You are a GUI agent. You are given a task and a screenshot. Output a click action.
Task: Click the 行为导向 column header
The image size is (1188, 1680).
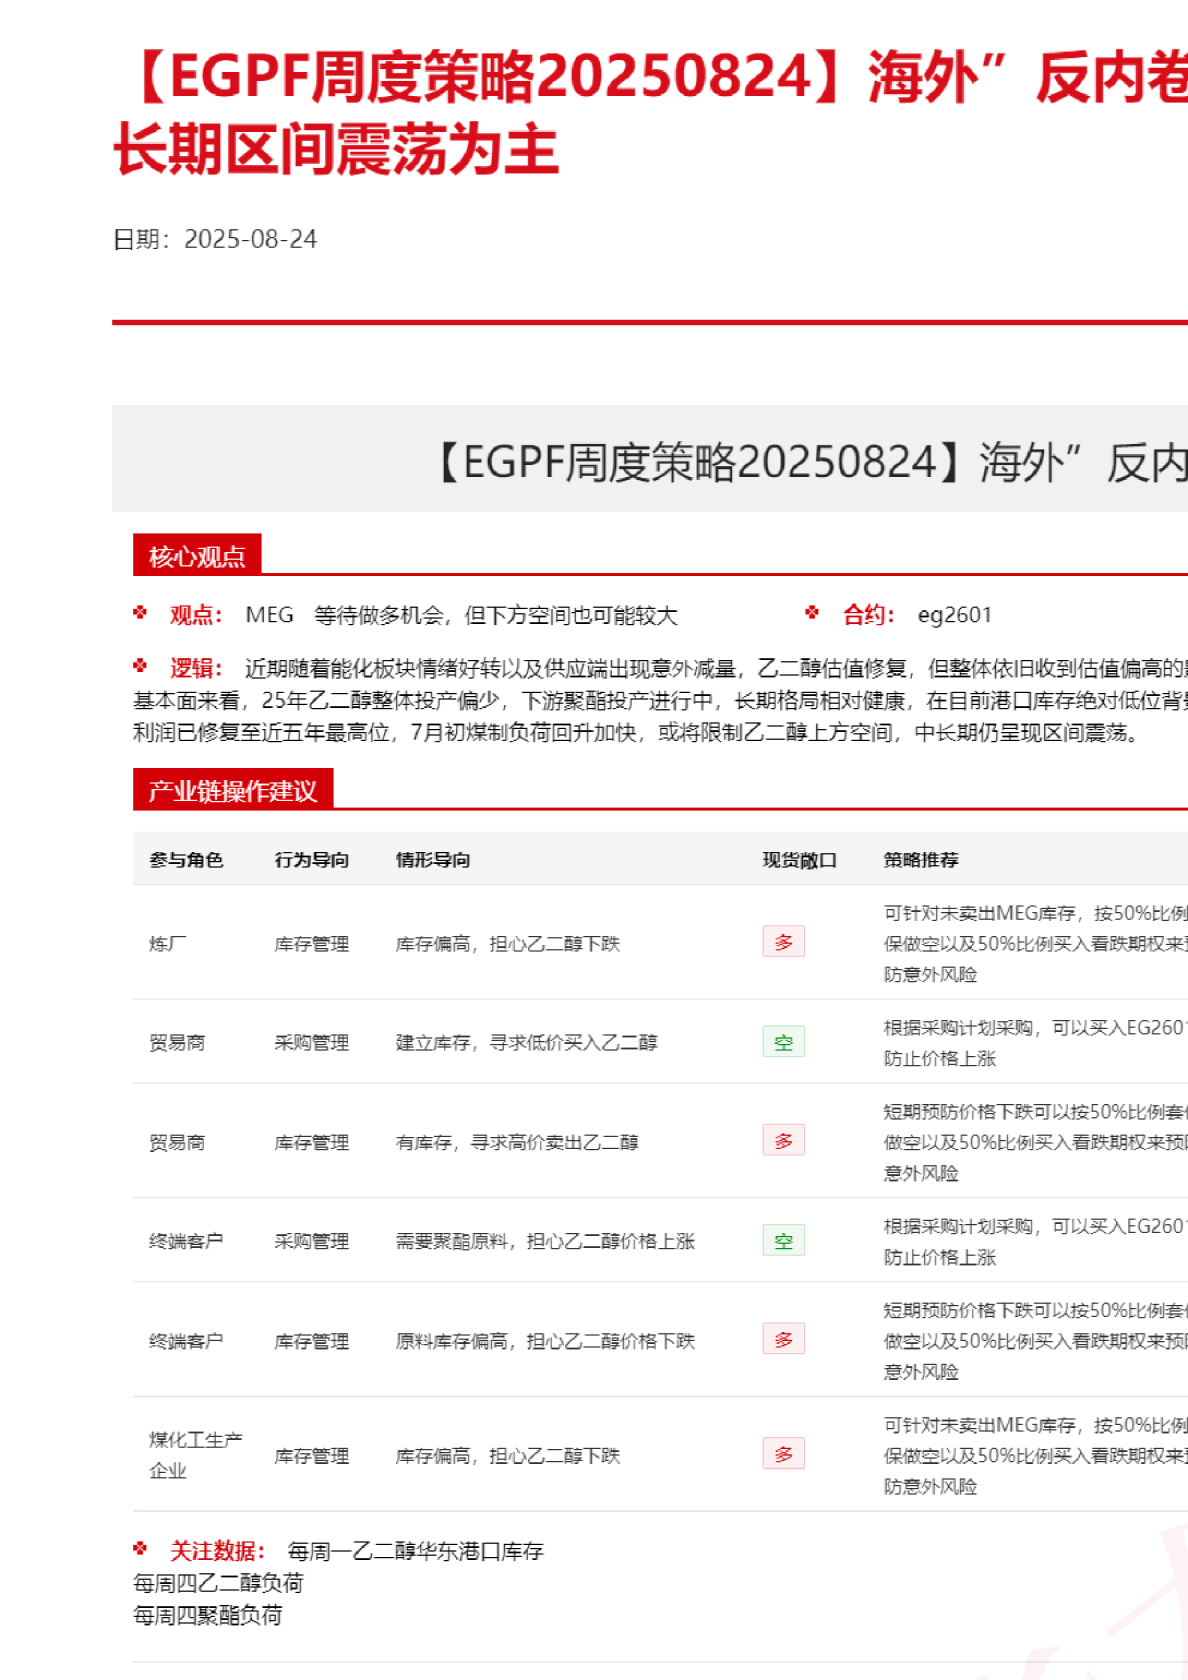(x=312, y=860)
